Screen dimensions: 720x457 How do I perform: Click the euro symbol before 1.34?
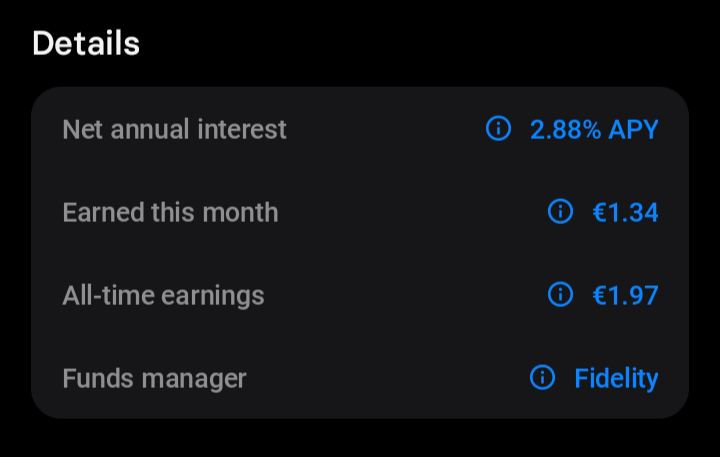coord(600,213)
